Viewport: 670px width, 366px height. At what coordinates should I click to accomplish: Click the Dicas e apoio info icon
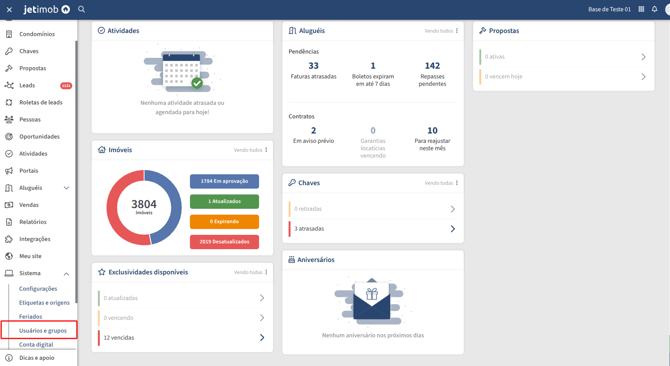pyautogui.click(x=9, y=358)
